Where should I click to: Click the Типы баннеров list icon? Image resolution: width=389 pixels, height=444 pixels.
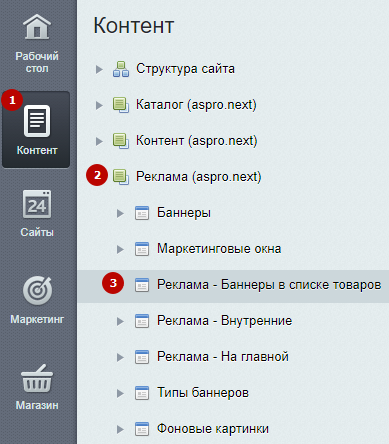142,393
